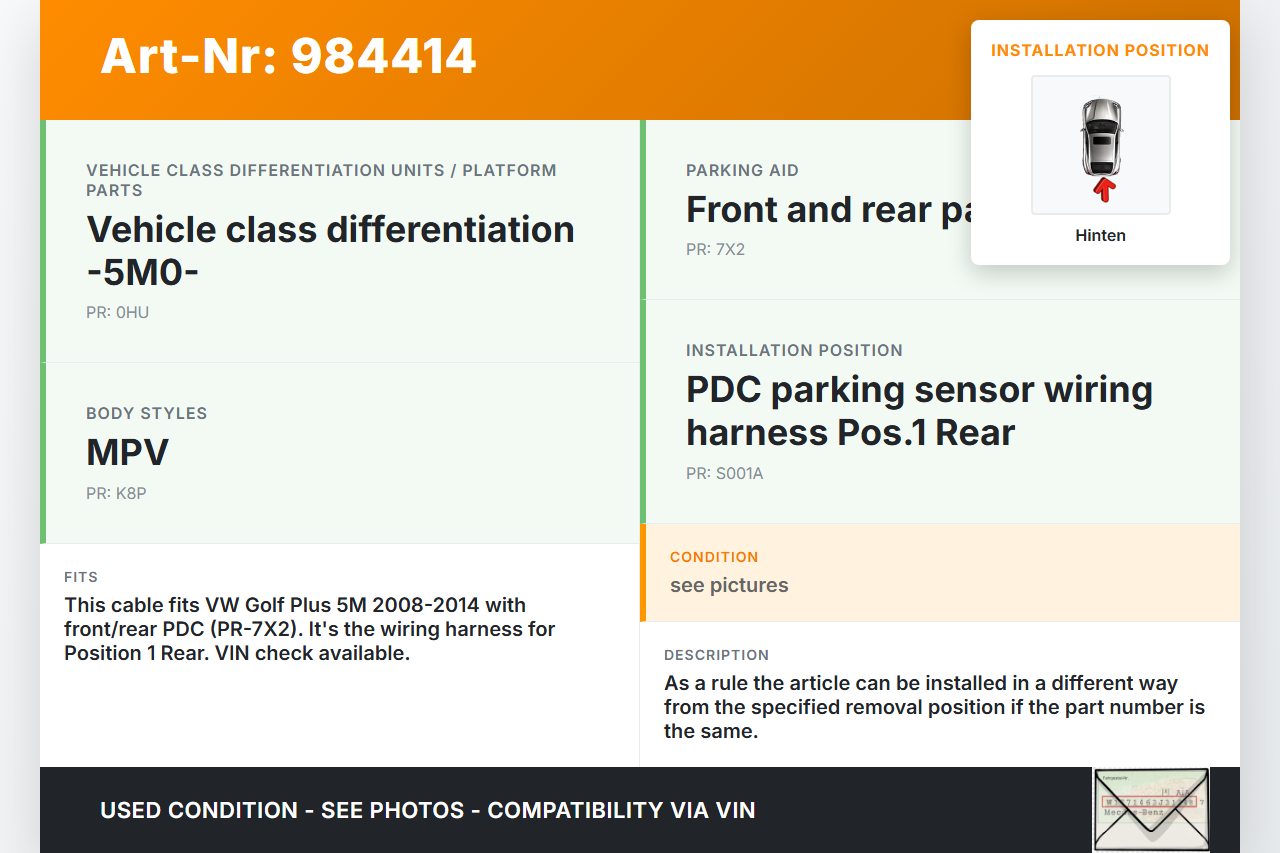Click the orange CONDITION label

(x=714, y=557)
